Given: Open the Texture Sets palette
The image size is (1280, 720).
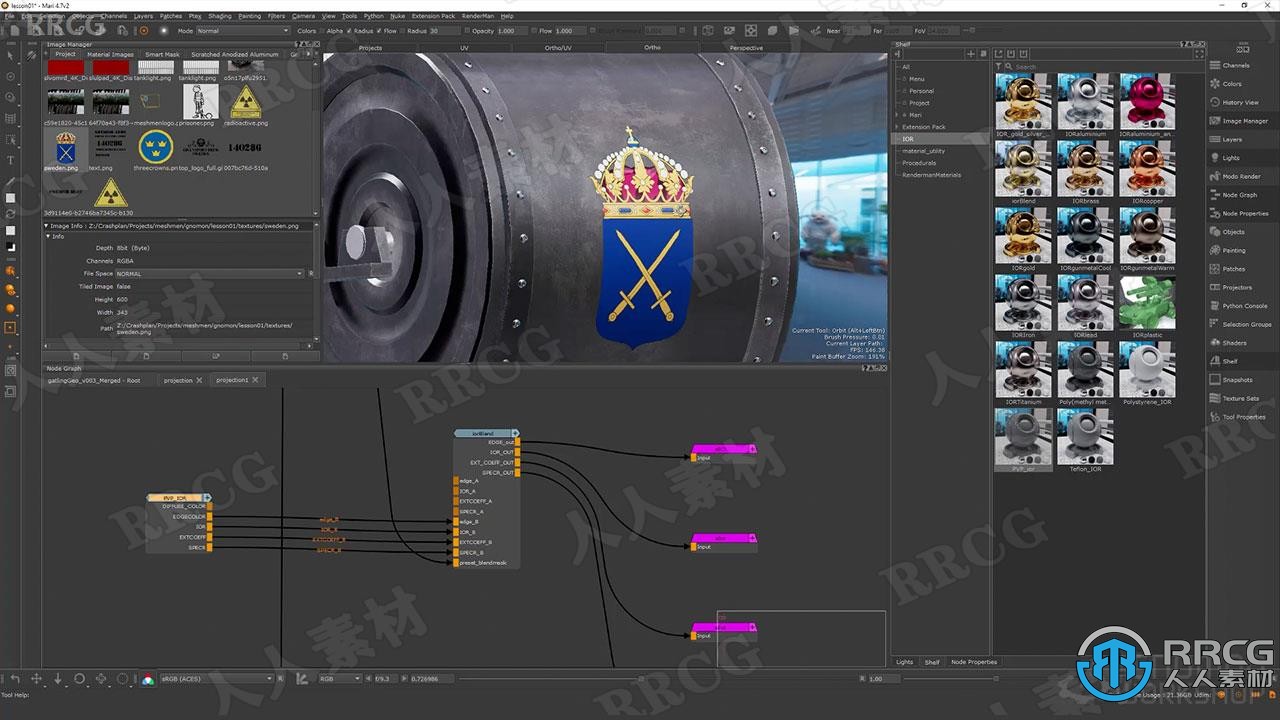Looking at the screenshot, I should point(1241,398).
